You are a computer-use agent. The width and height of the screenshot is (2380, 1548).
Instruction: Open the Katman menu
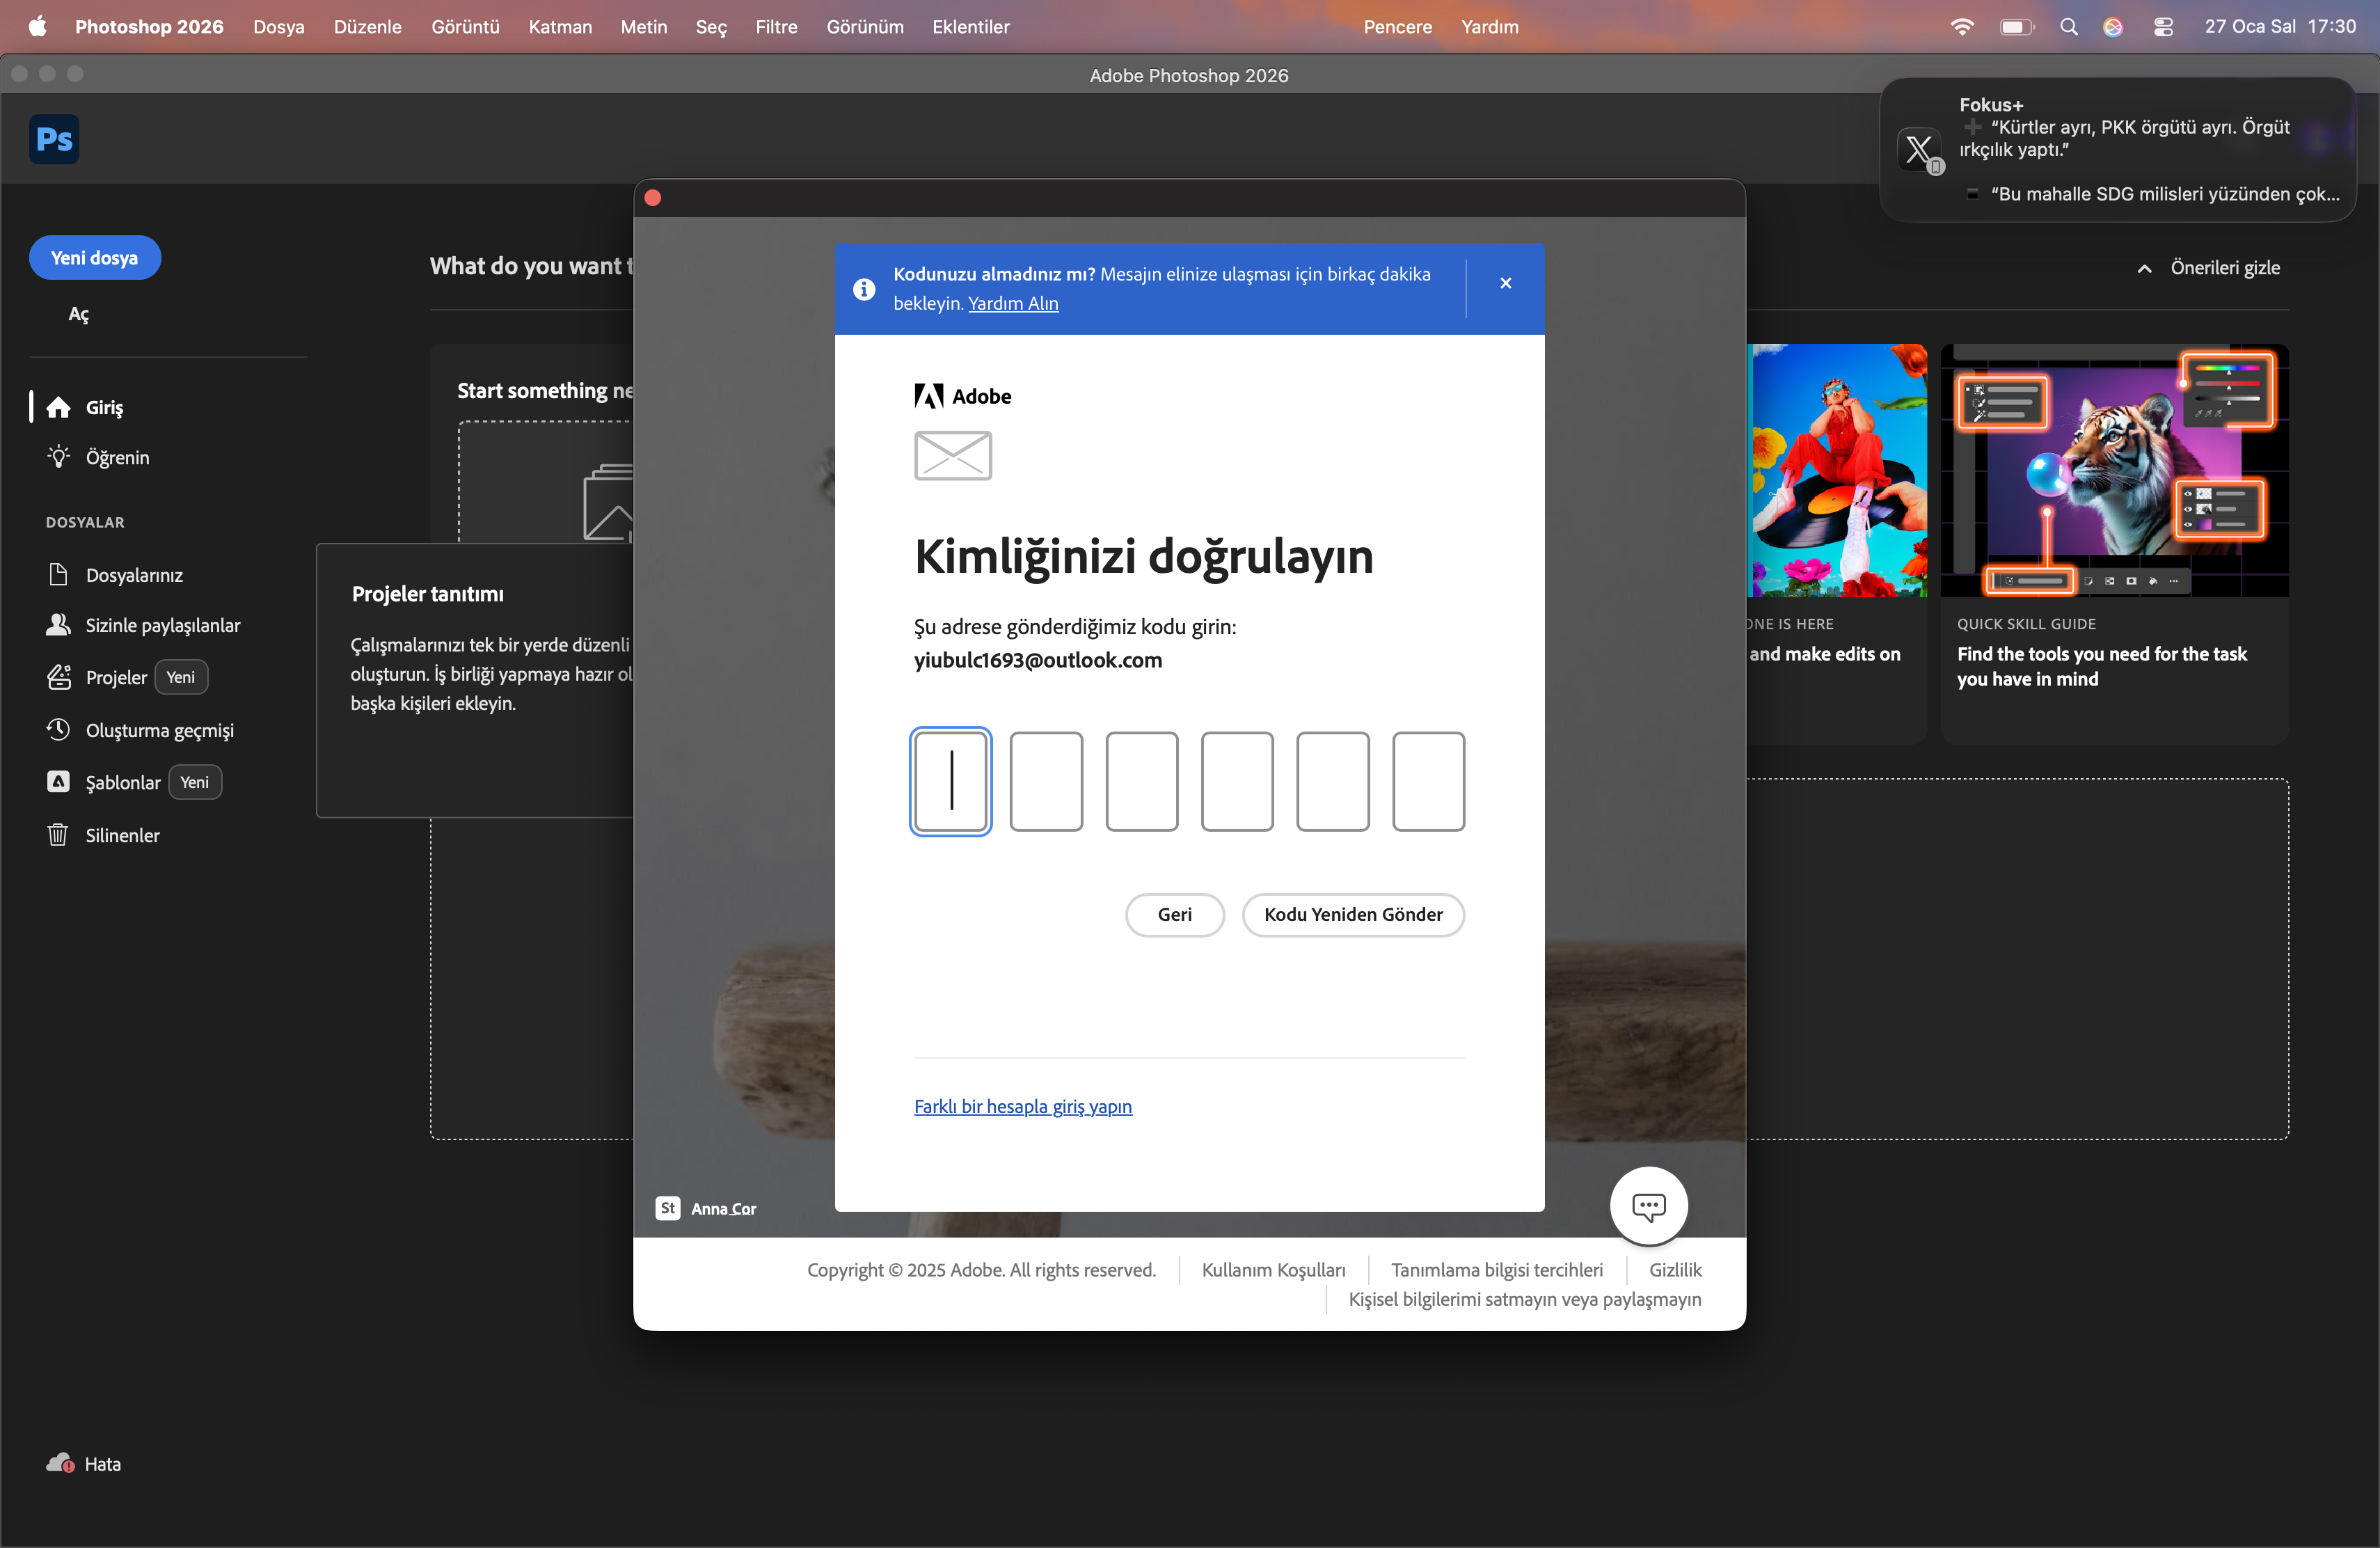[x=560, y=27]
